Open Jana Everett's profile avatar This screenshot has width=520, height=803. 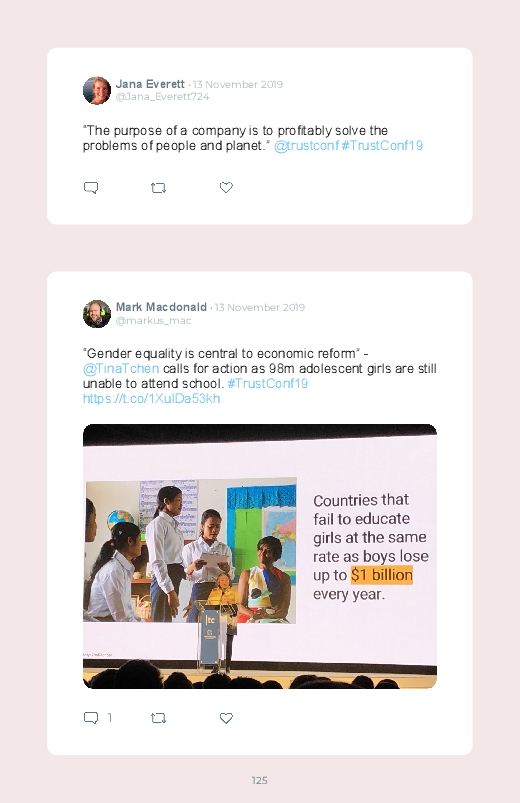click(x=97, y=91)
